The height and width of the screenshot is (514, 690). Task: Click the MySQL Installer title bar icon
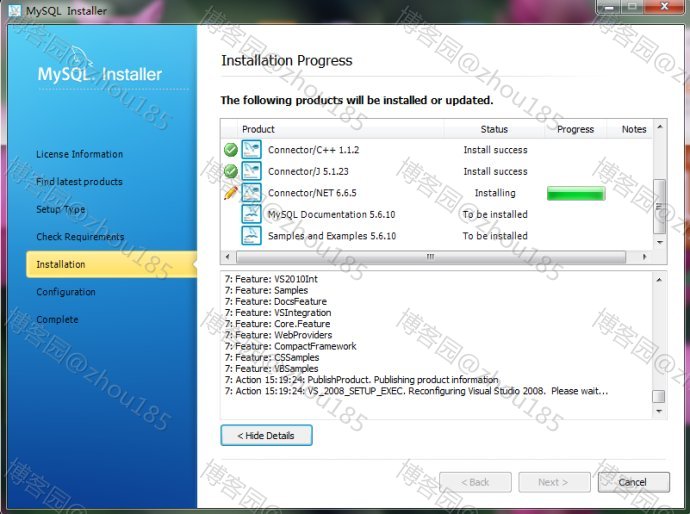tap(15, 10)
